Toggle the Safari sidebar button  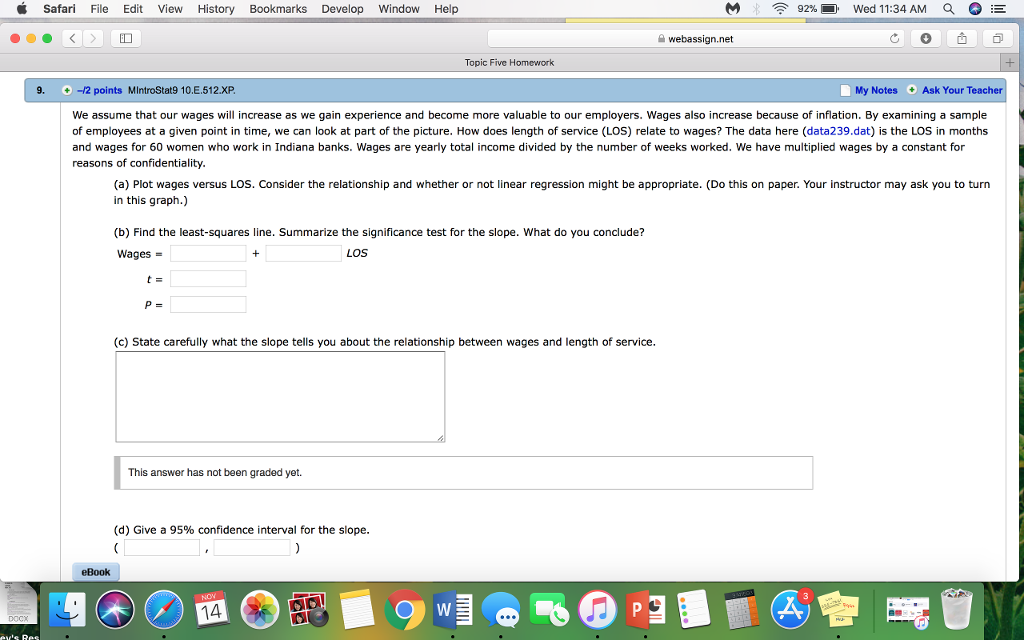[x=126, y=39]
